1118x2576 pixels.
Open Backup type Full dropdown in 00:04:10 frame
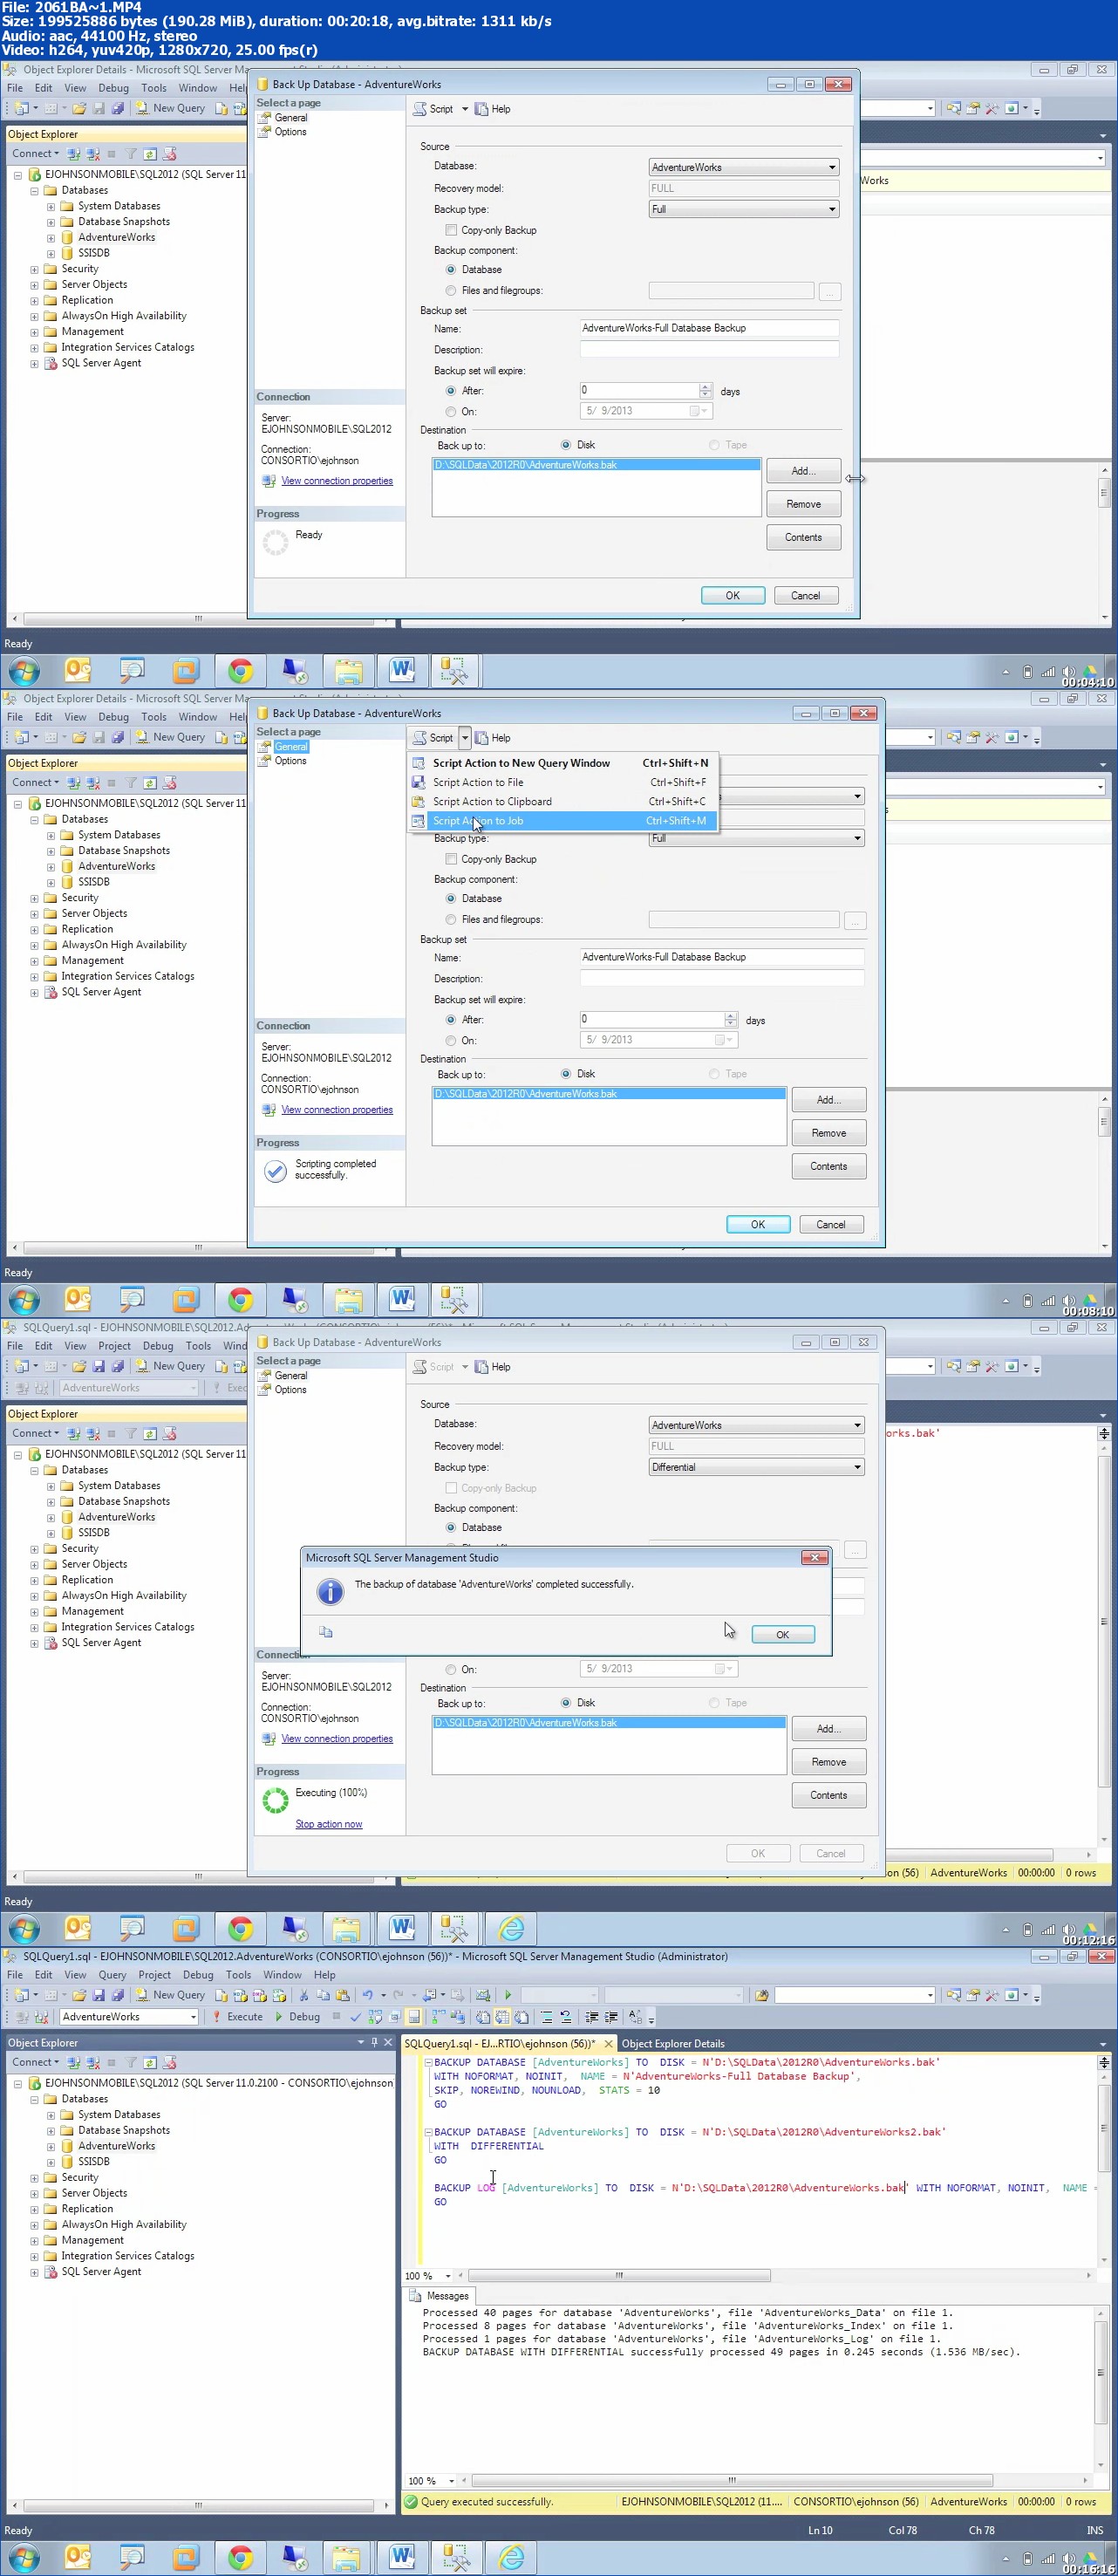click(x=744, y=209)
